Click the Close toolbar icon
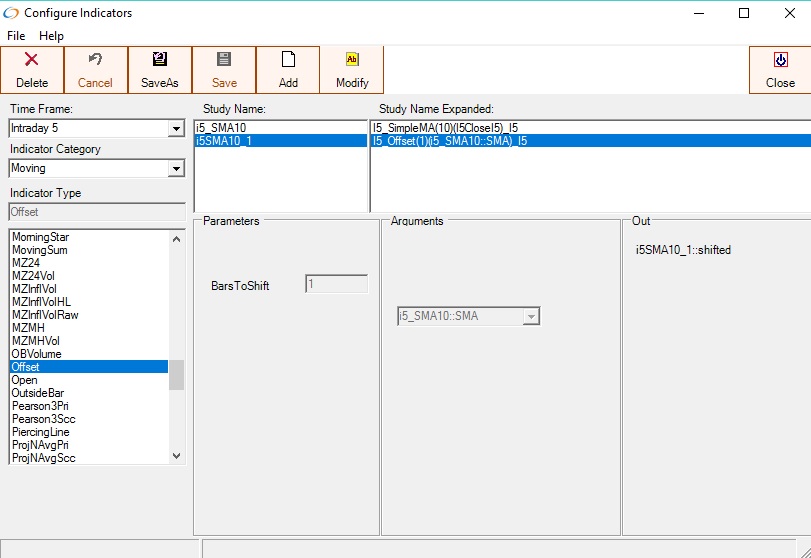Screen dimensions: 811x558 coord(780,60)
